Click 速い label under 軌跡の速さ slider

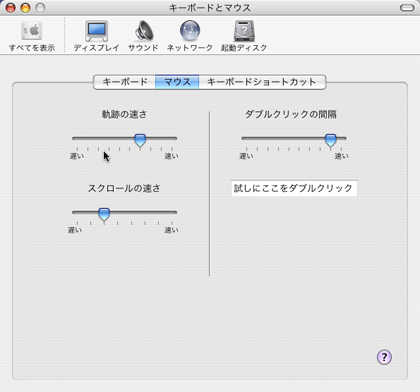click(x=171, y=156)
